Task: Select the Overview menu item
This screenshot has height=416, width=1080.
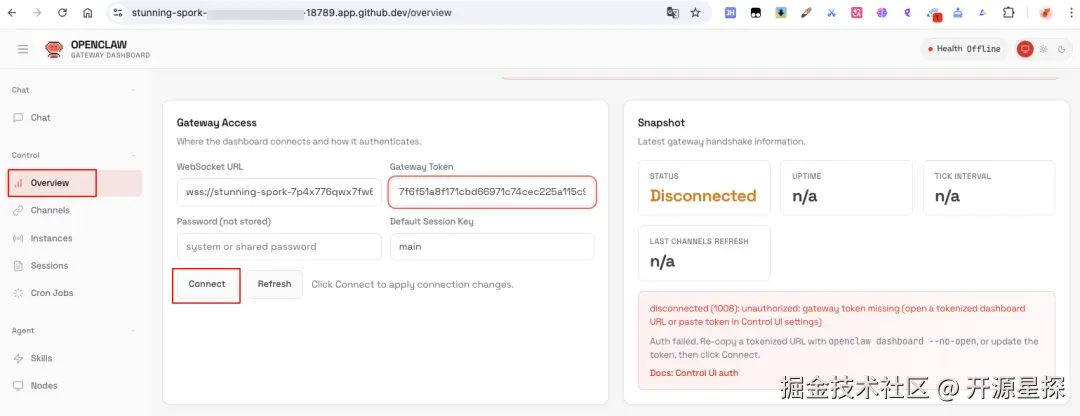Action: [x=50, y=183]
